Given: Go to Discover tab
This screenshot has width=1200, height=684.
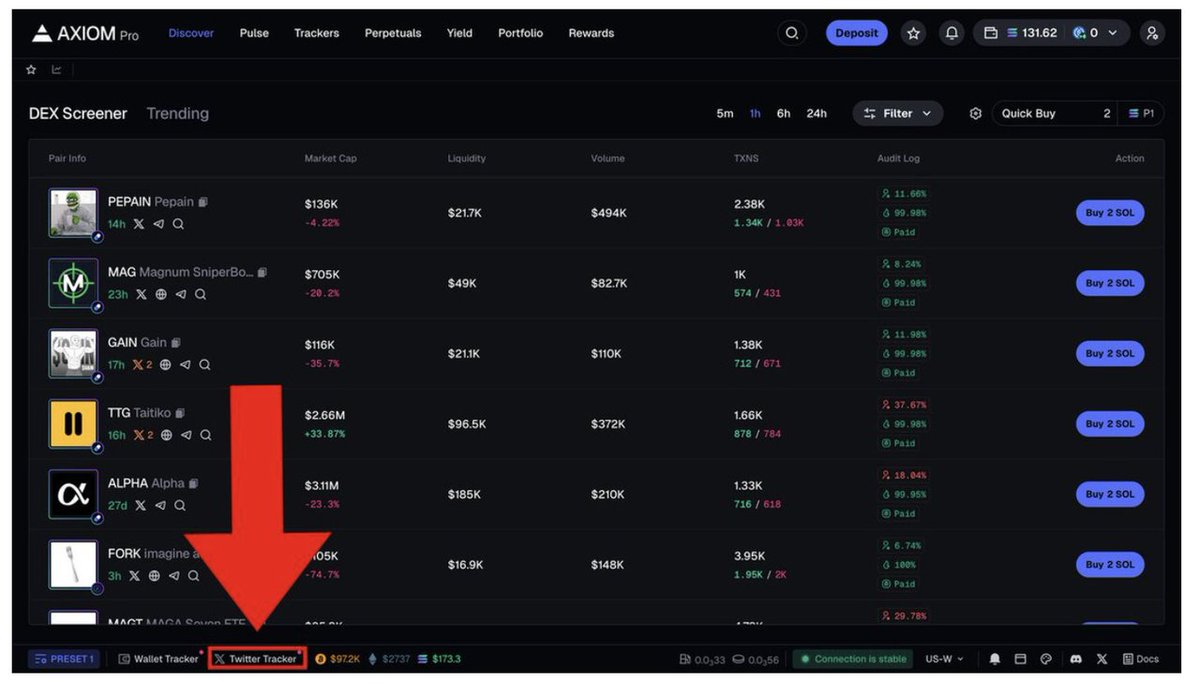Looking at the screenshot, I should click(x=191, y=33).
